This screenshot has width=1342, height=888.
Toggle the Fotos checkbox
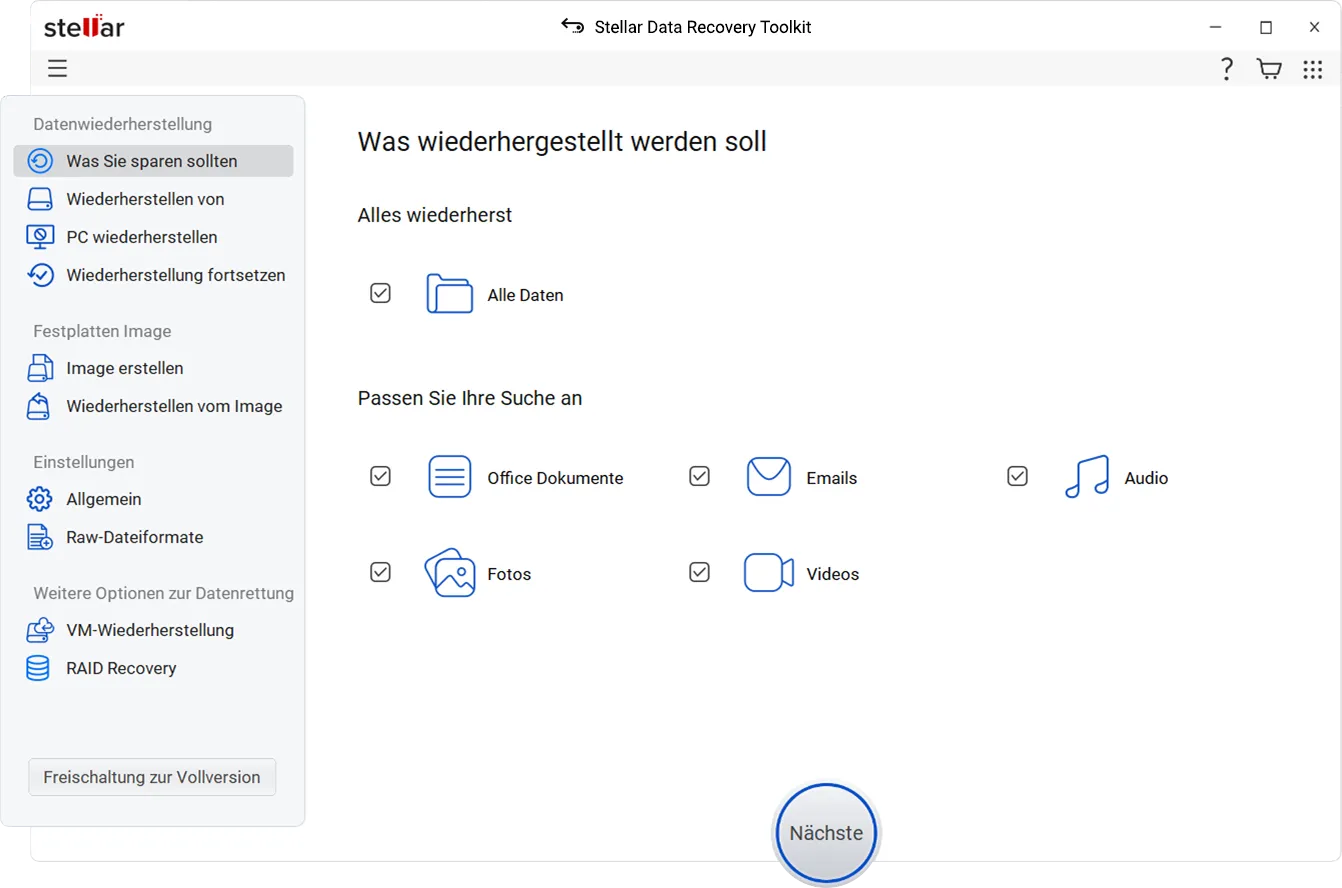[x=380, y=572]
